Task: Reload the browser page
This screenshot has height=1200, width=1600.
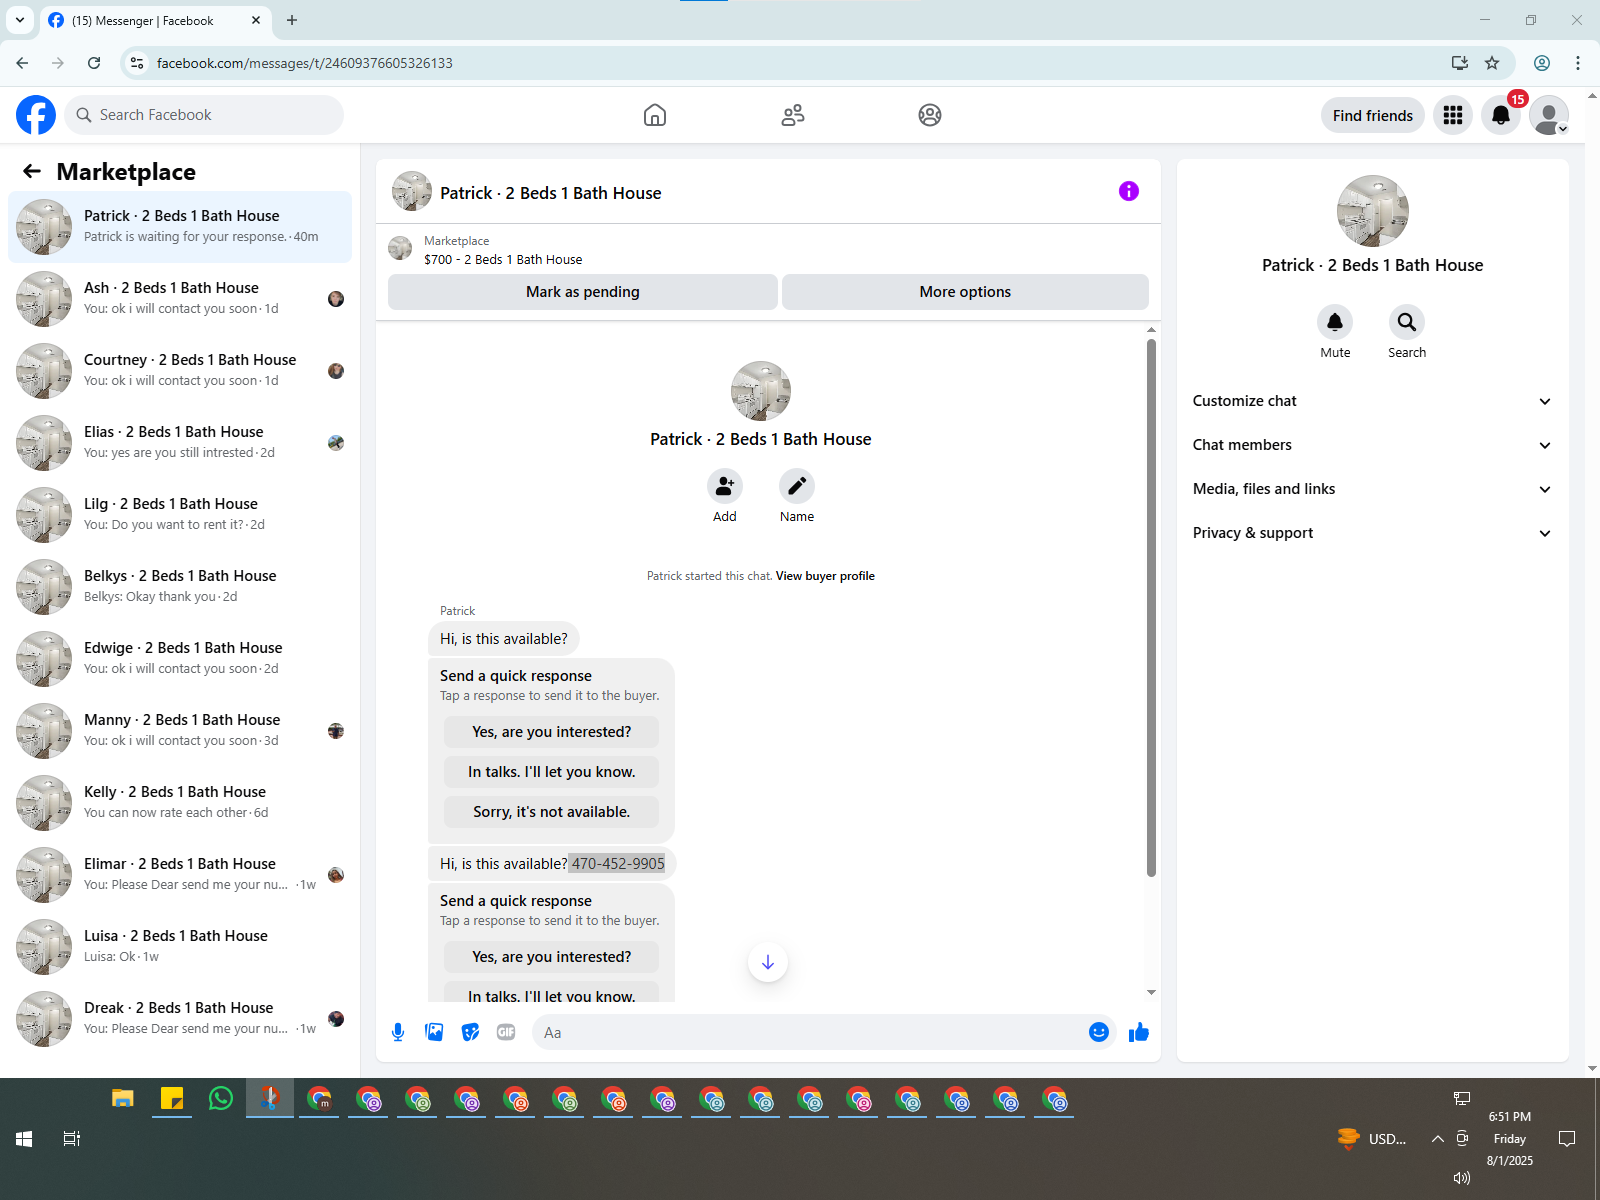Action: point(94,63)
